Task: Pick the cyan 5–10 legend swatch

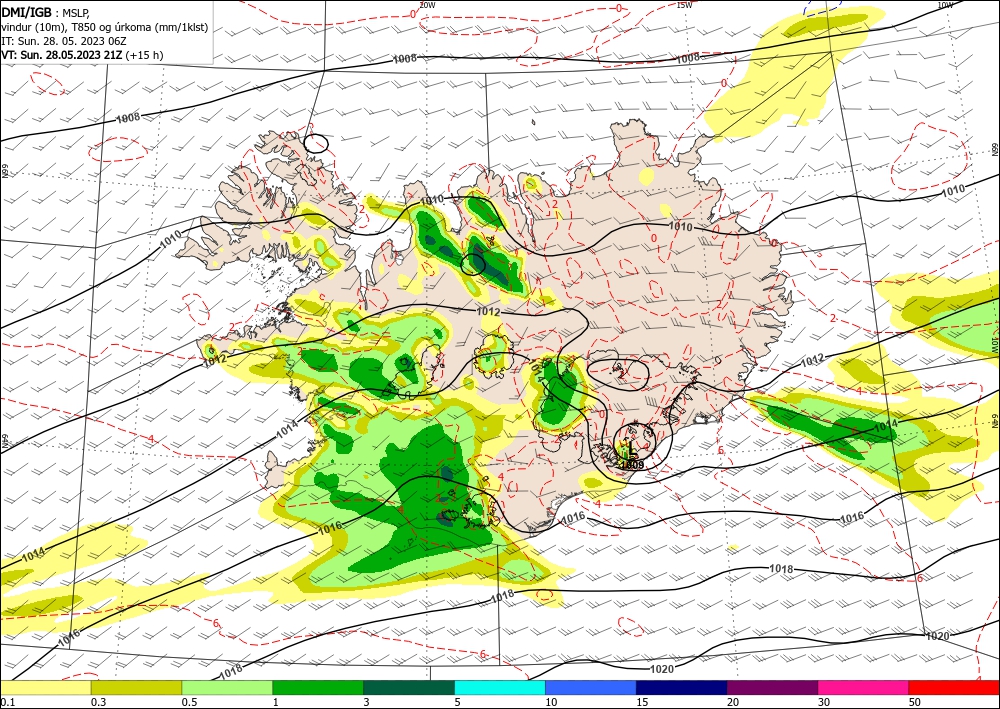Action: click(x=500, y=688)
